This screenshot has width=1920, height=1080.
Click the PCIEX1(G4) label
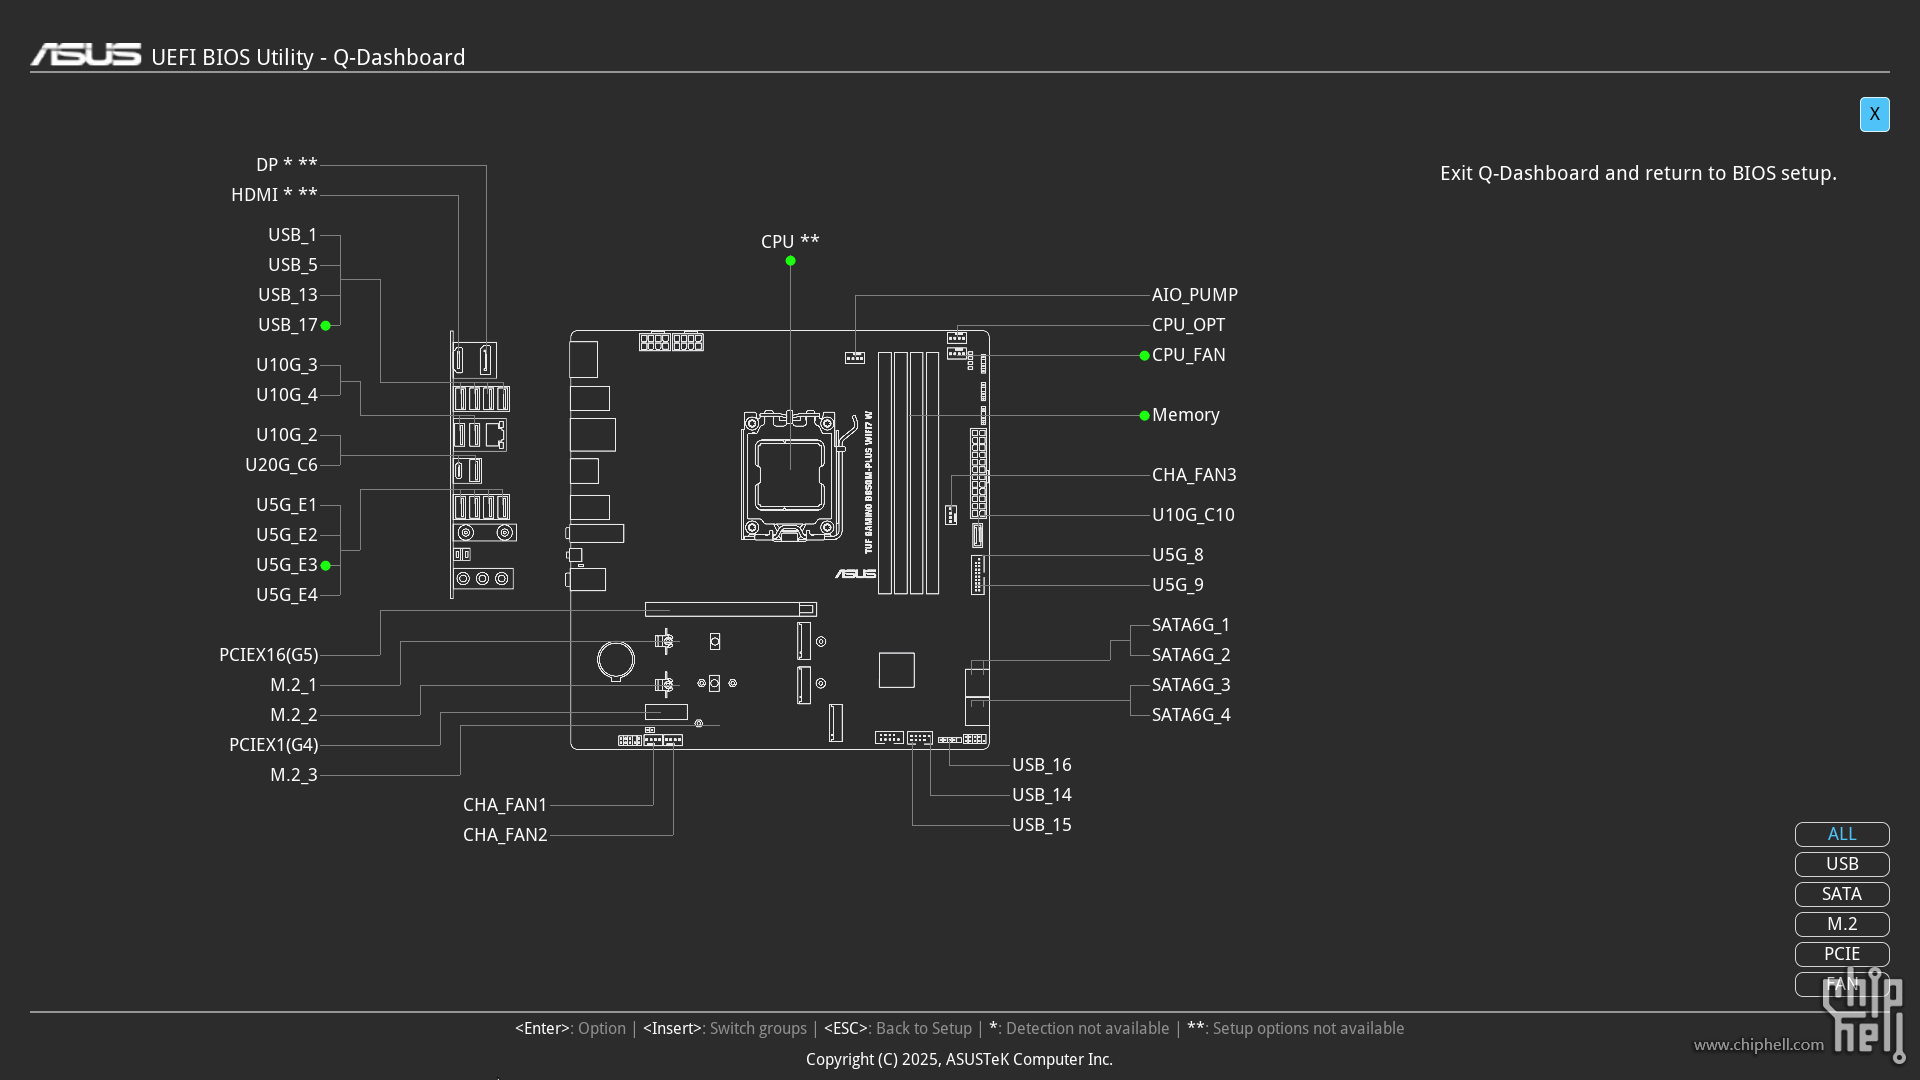click(273, 745)
